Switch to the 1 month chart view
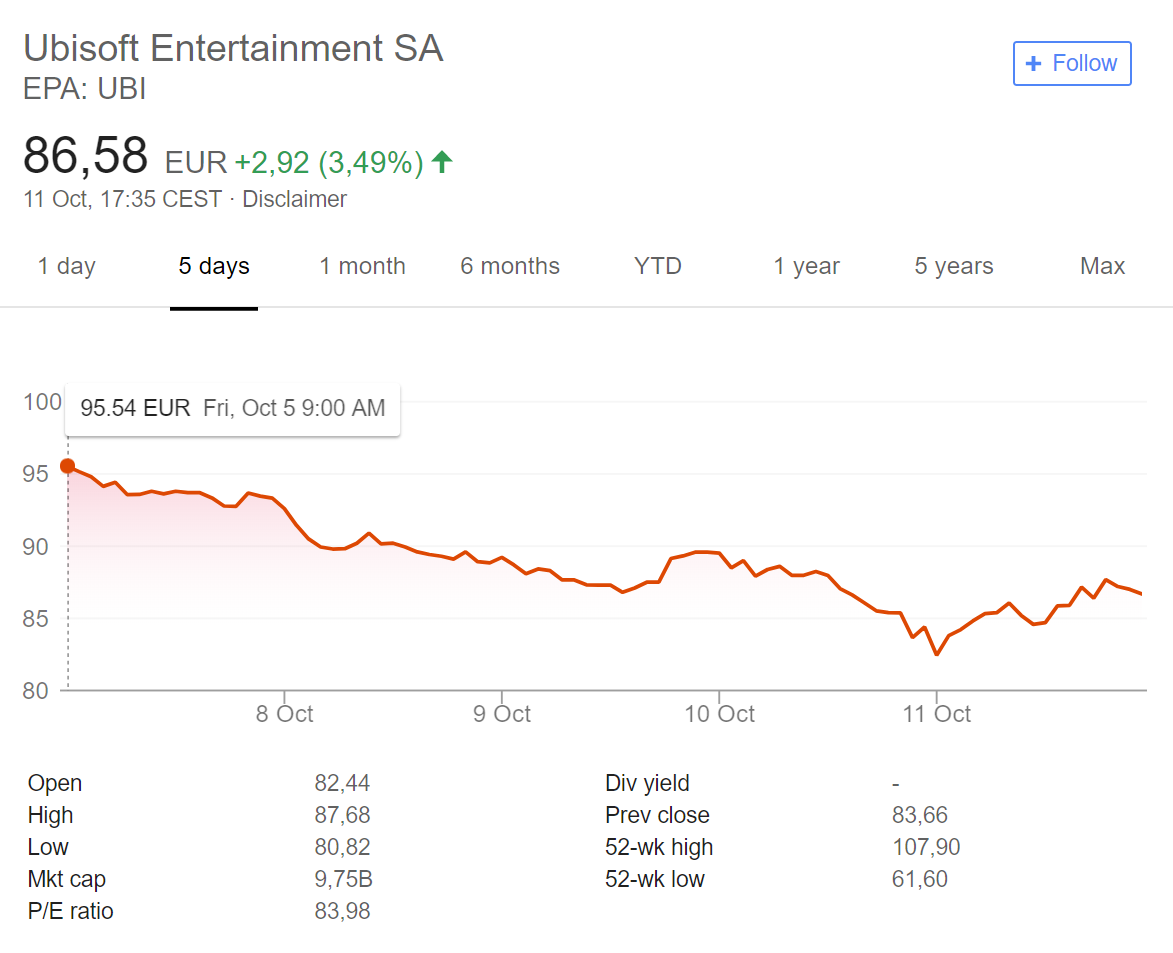Screen dimensions: 1173x953 point(362,266)
